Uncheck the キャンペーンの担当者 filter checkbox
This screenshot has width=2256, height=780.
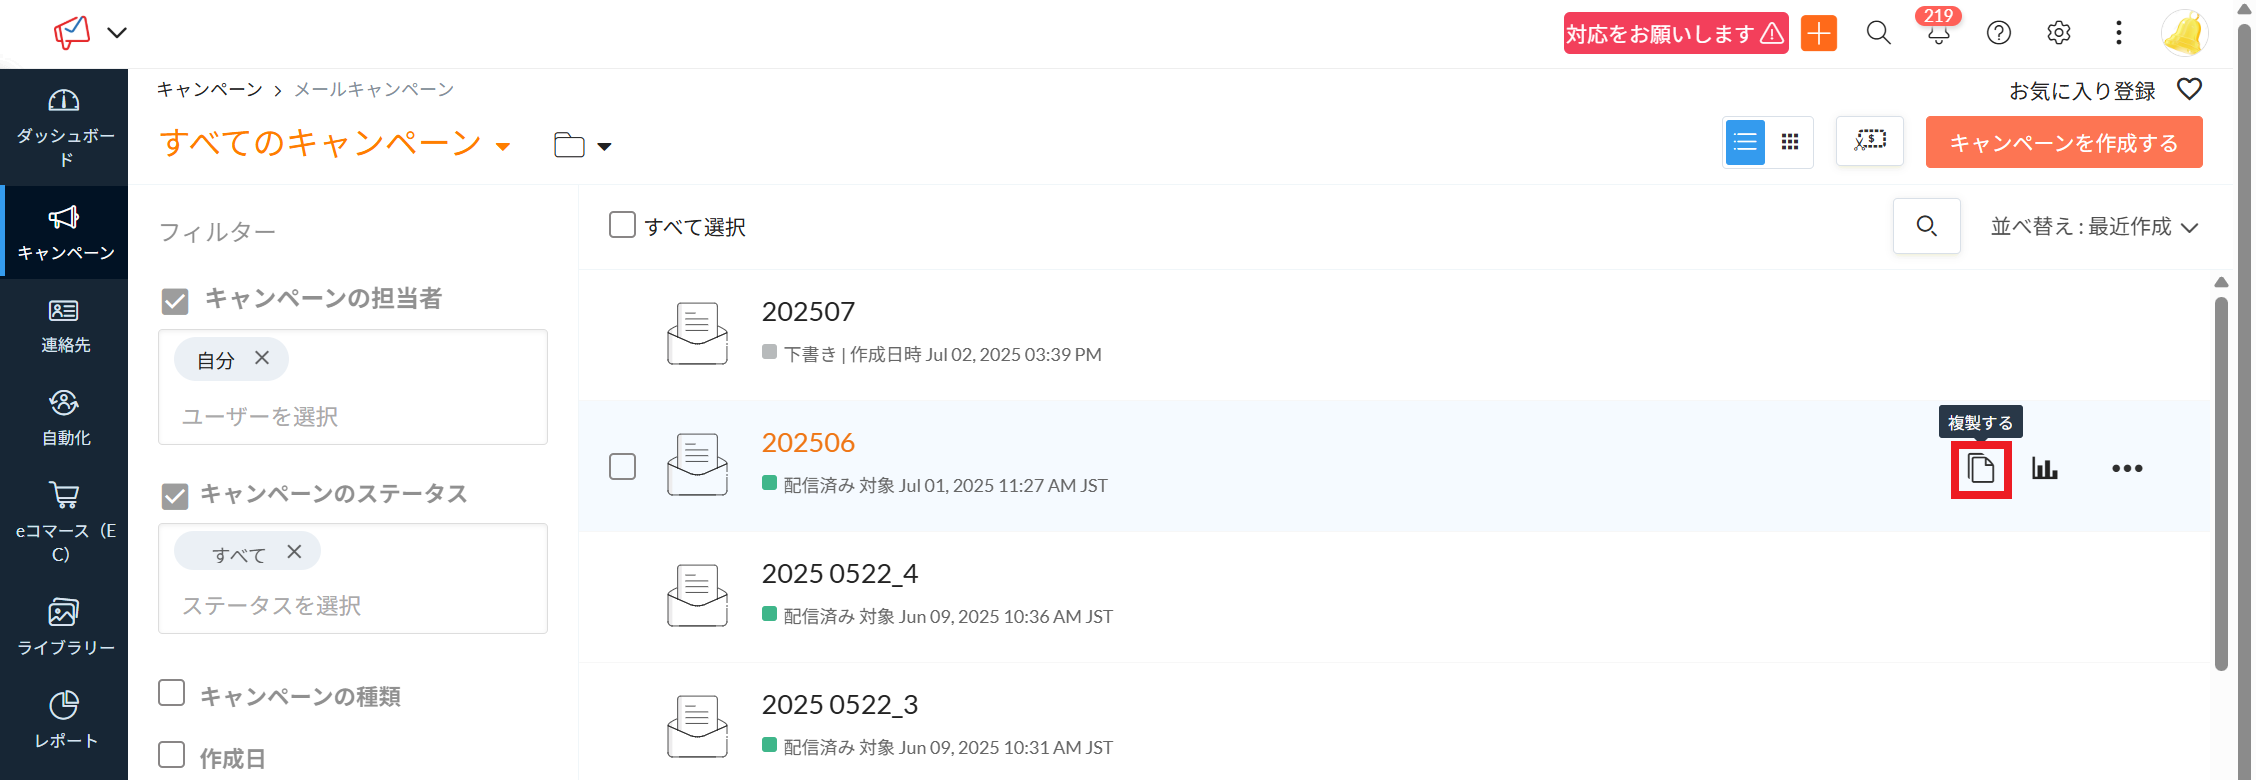(175, 301)
